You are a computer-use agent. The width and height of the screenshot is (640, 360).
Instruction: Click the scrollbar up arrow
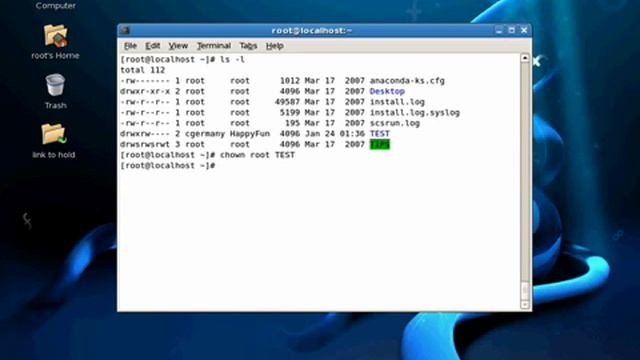click(525, 58)
